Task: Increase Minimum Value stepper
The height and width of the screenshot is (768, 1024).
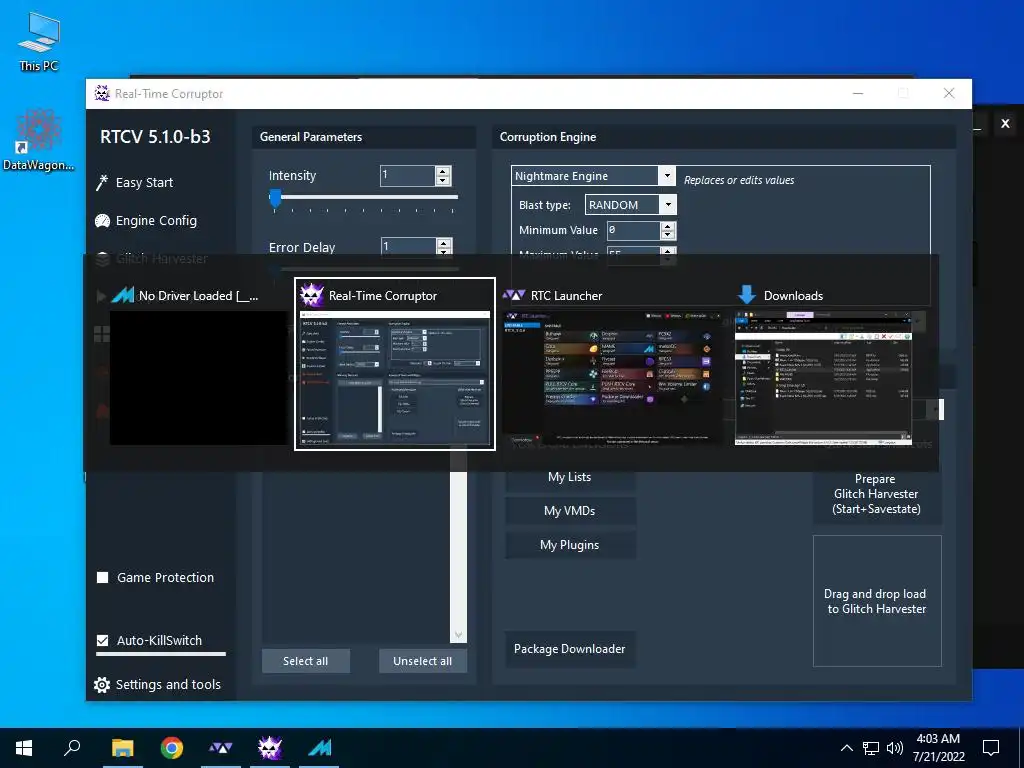Action: coord(667,226)
